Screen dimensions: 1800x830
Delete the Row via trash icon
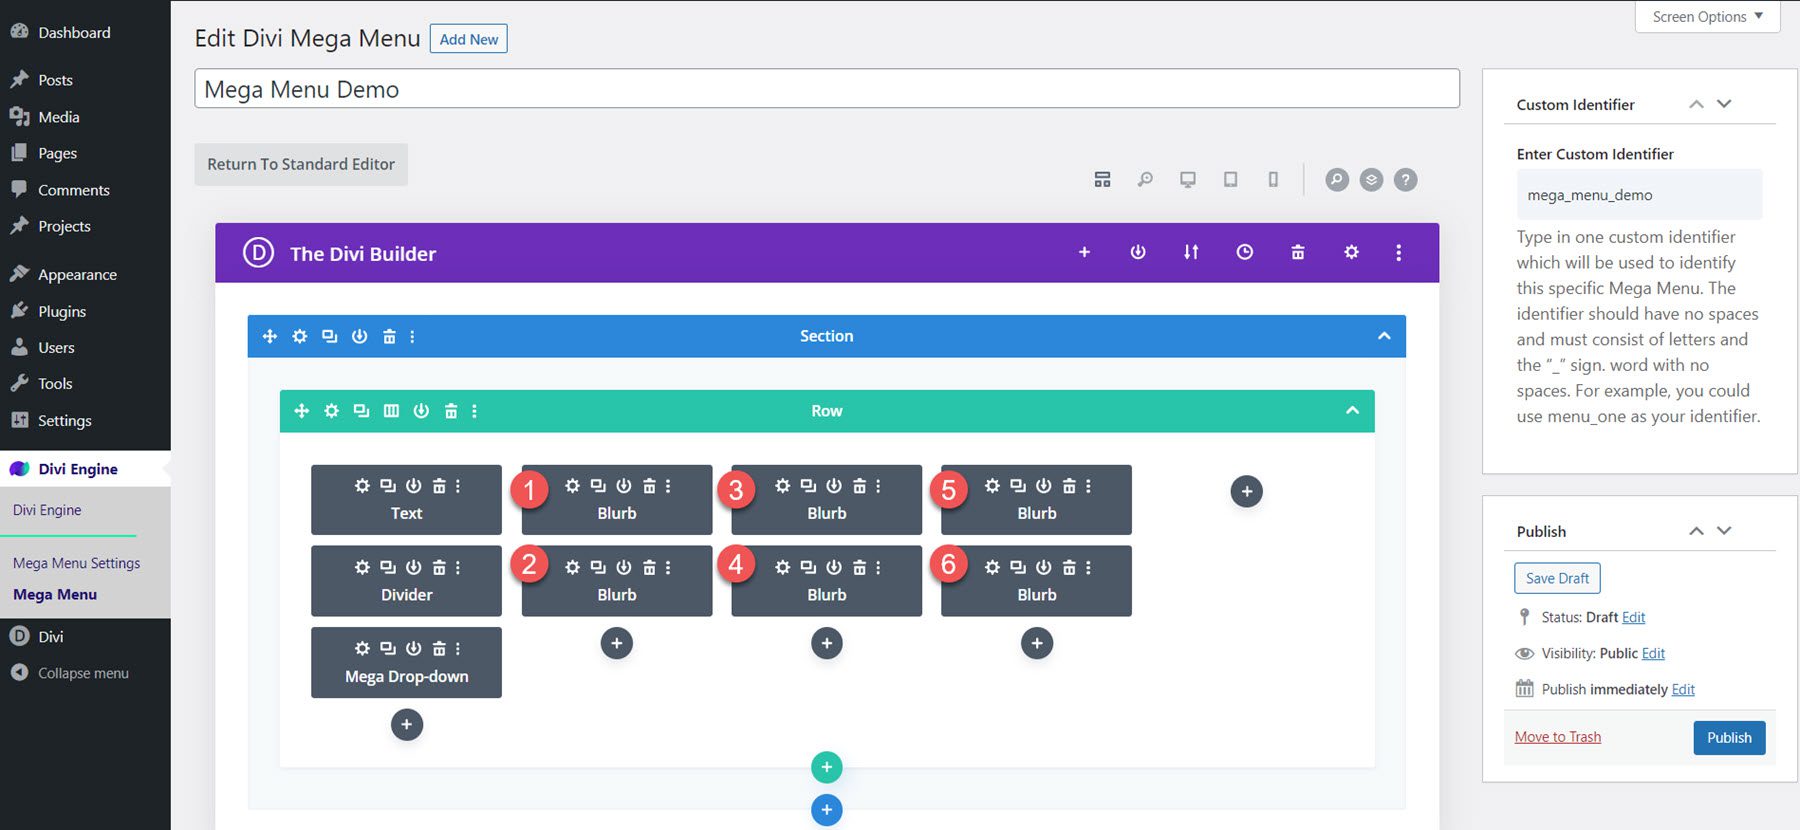pyautogui.click(x=451, y=411)
